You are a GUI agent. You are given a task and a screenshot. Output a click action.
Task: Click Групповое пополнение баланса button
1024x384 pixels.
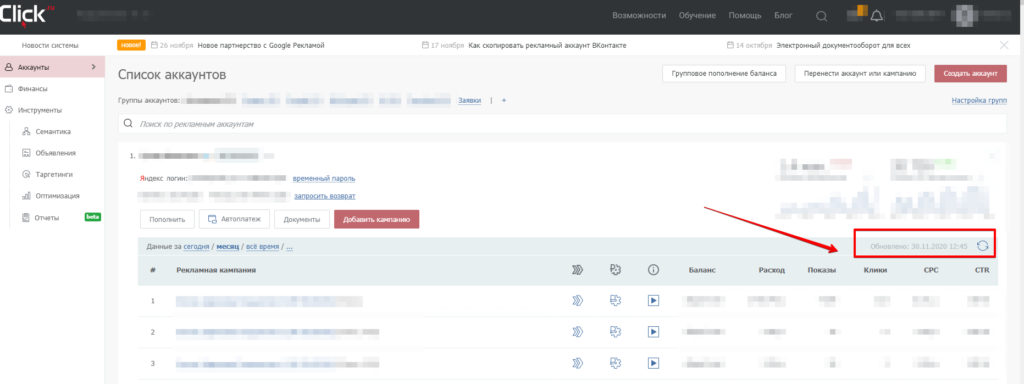pyautogui.click(x=724, y=74)
